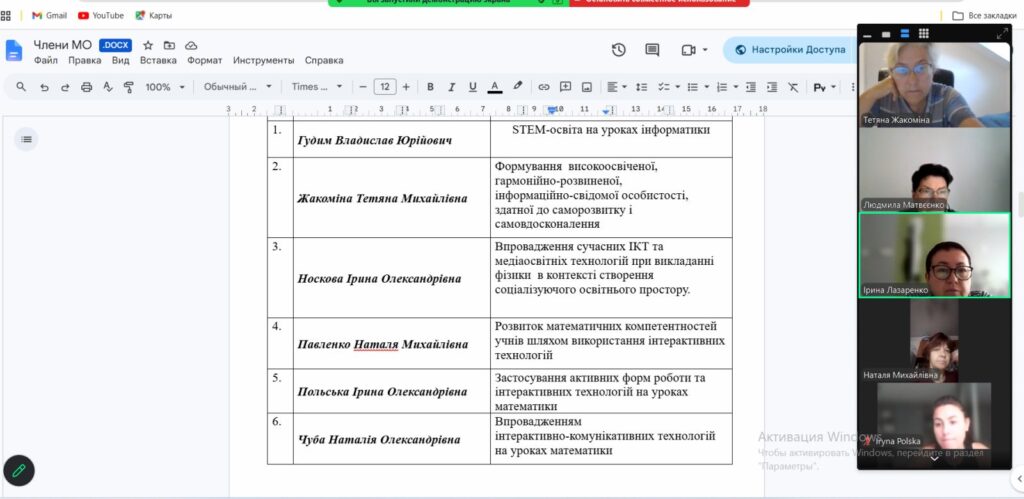The width and height of the screenshot is (1024, 499).
Task: Check the cloud save status icon
Action: tap(191, 45)
